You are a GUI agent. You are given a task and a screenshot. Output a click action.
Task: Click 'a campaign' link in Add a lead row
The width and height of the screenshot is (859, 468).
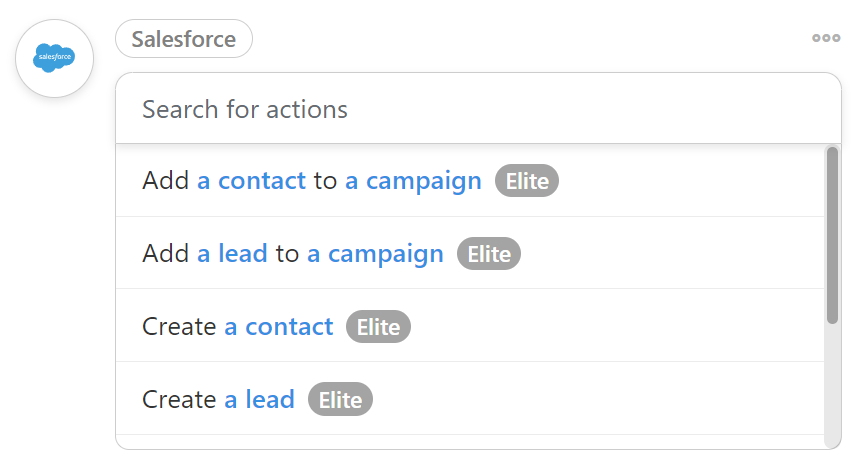pos(375,254)
